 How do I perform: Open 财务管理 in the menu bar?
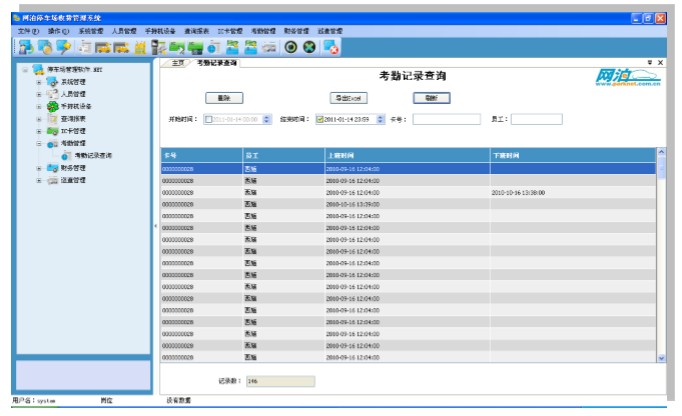click(296, 31)
